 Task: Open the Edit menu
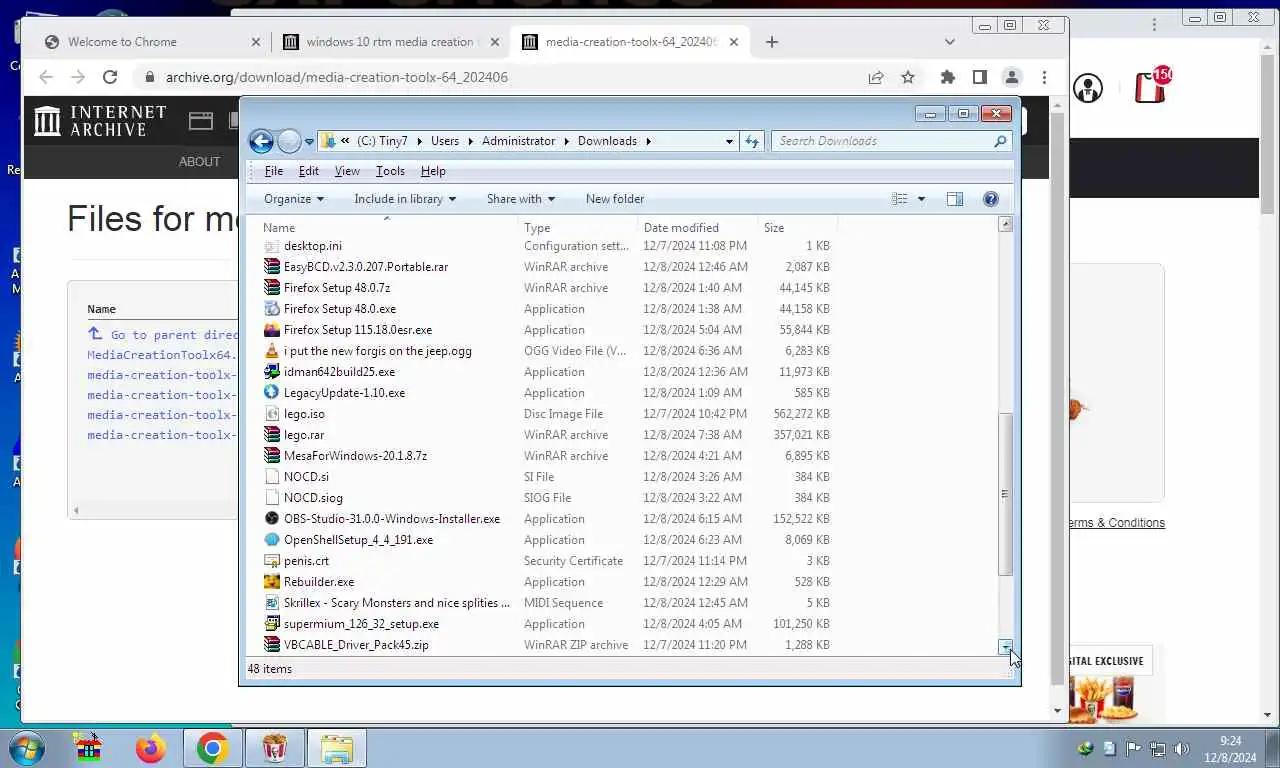pos(309,171)
